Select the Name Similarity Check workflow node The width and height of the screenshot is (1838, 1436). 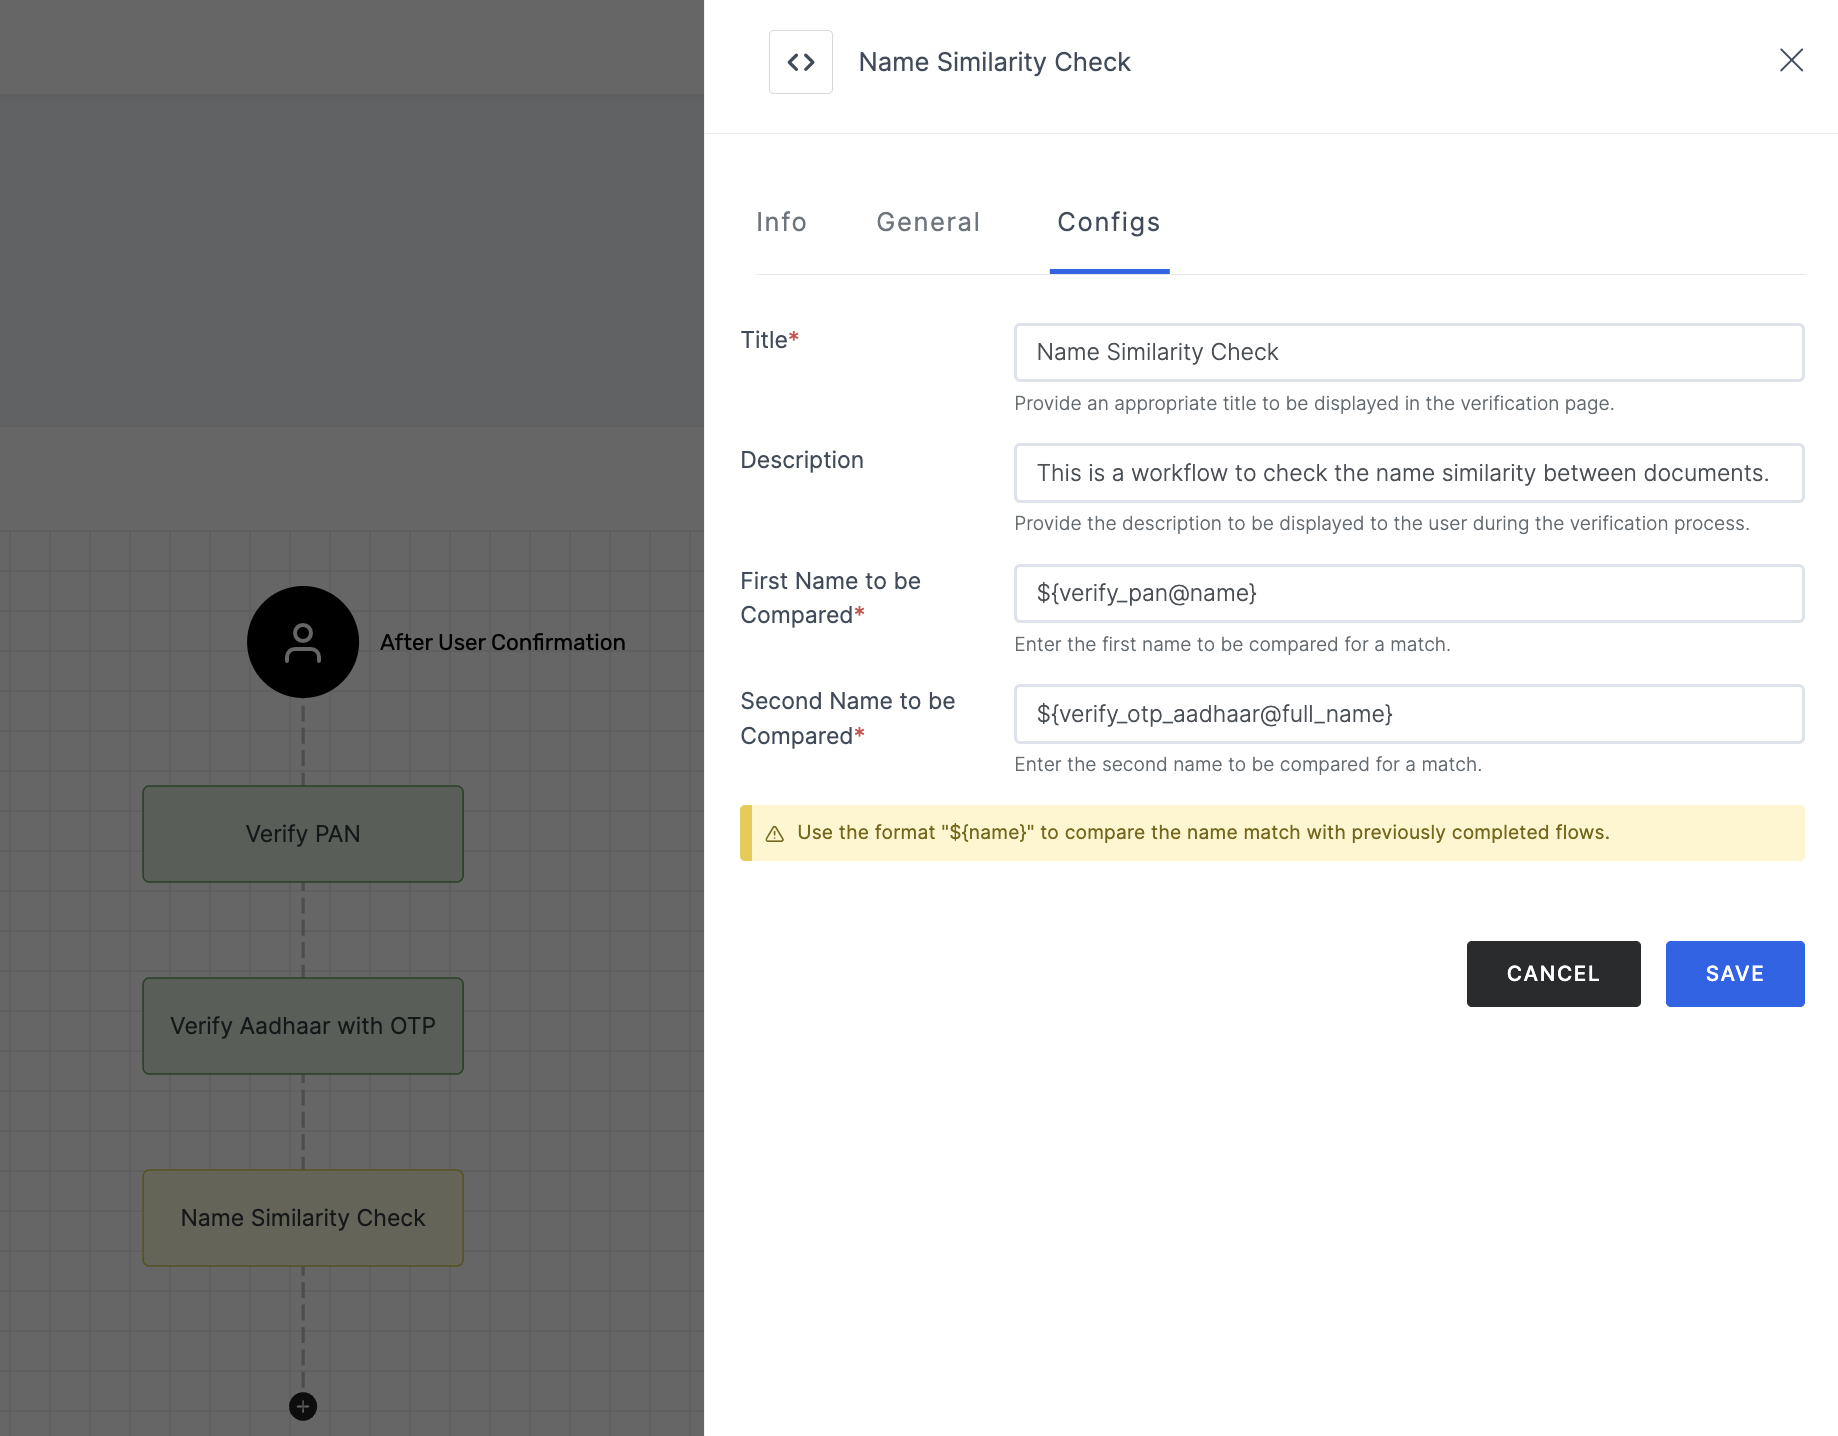[303, 1218]
